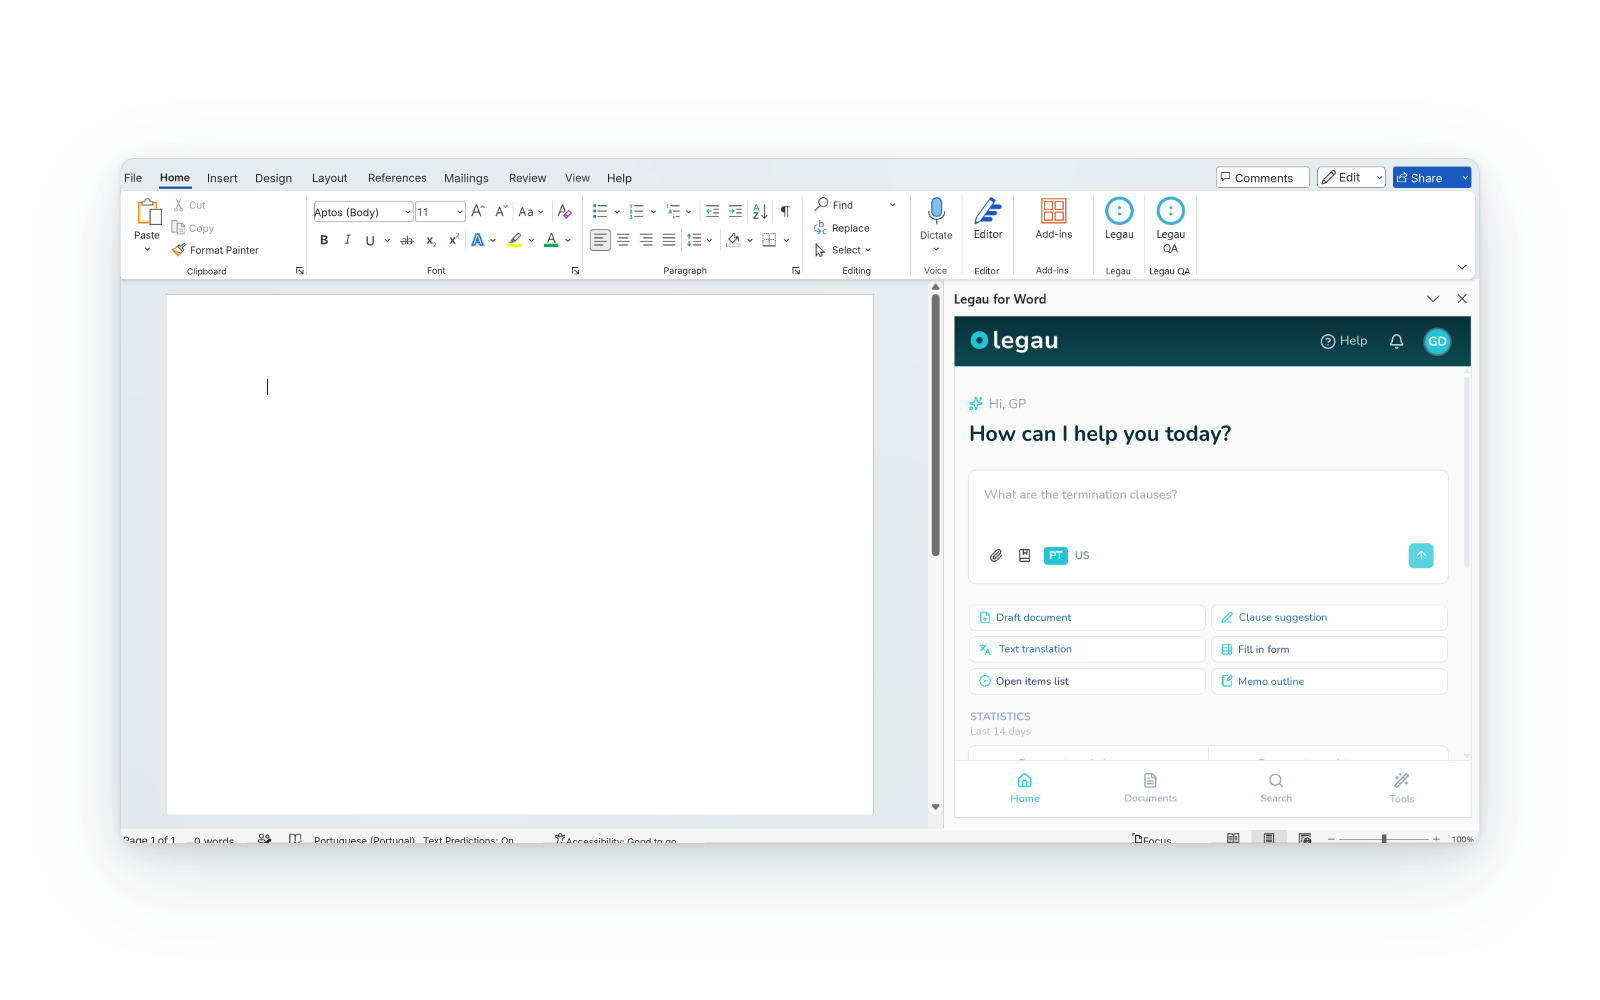Toggle Bold formatting
The image size is (1600, 1000).
pyautogui.click(x=324, y=240)
